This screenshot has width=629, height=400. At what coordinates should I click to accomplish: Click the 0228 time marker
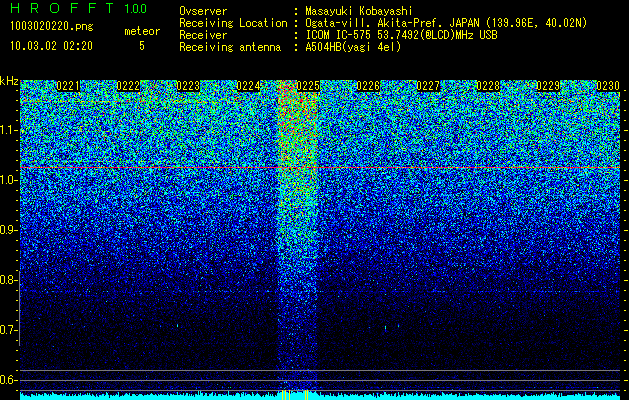(x=488, y=86)
